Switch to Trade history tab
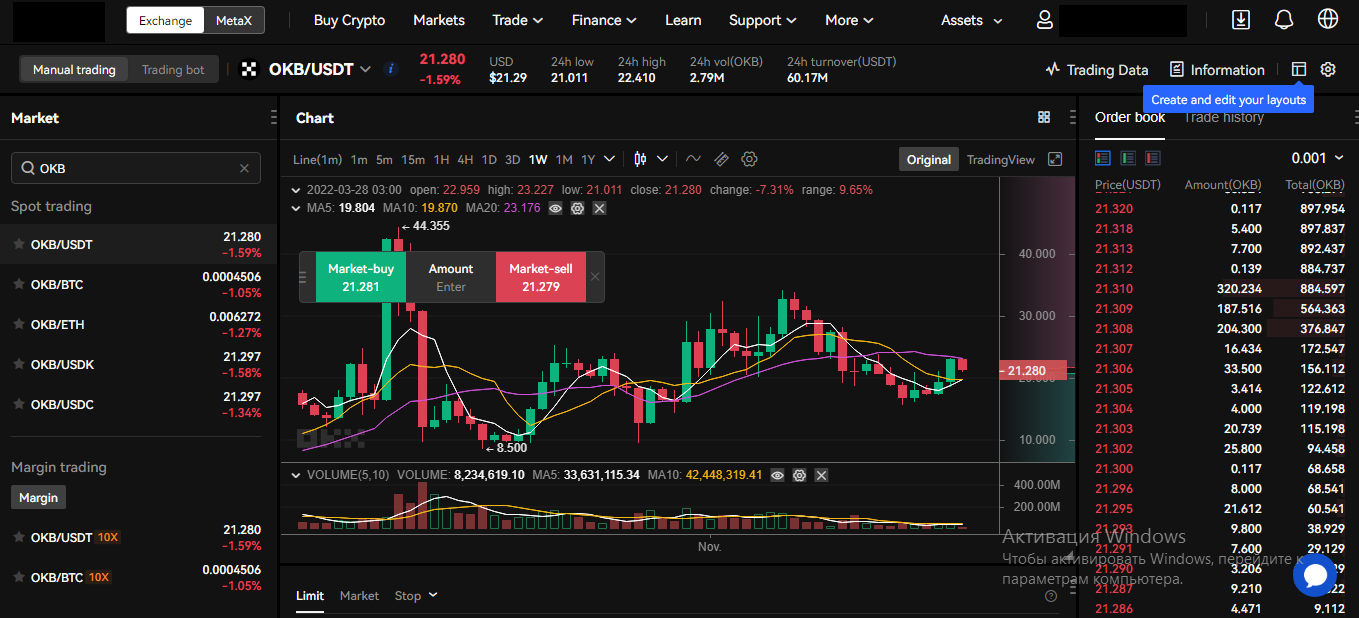The image size is (1359, 618). [x=1224, y=118]
